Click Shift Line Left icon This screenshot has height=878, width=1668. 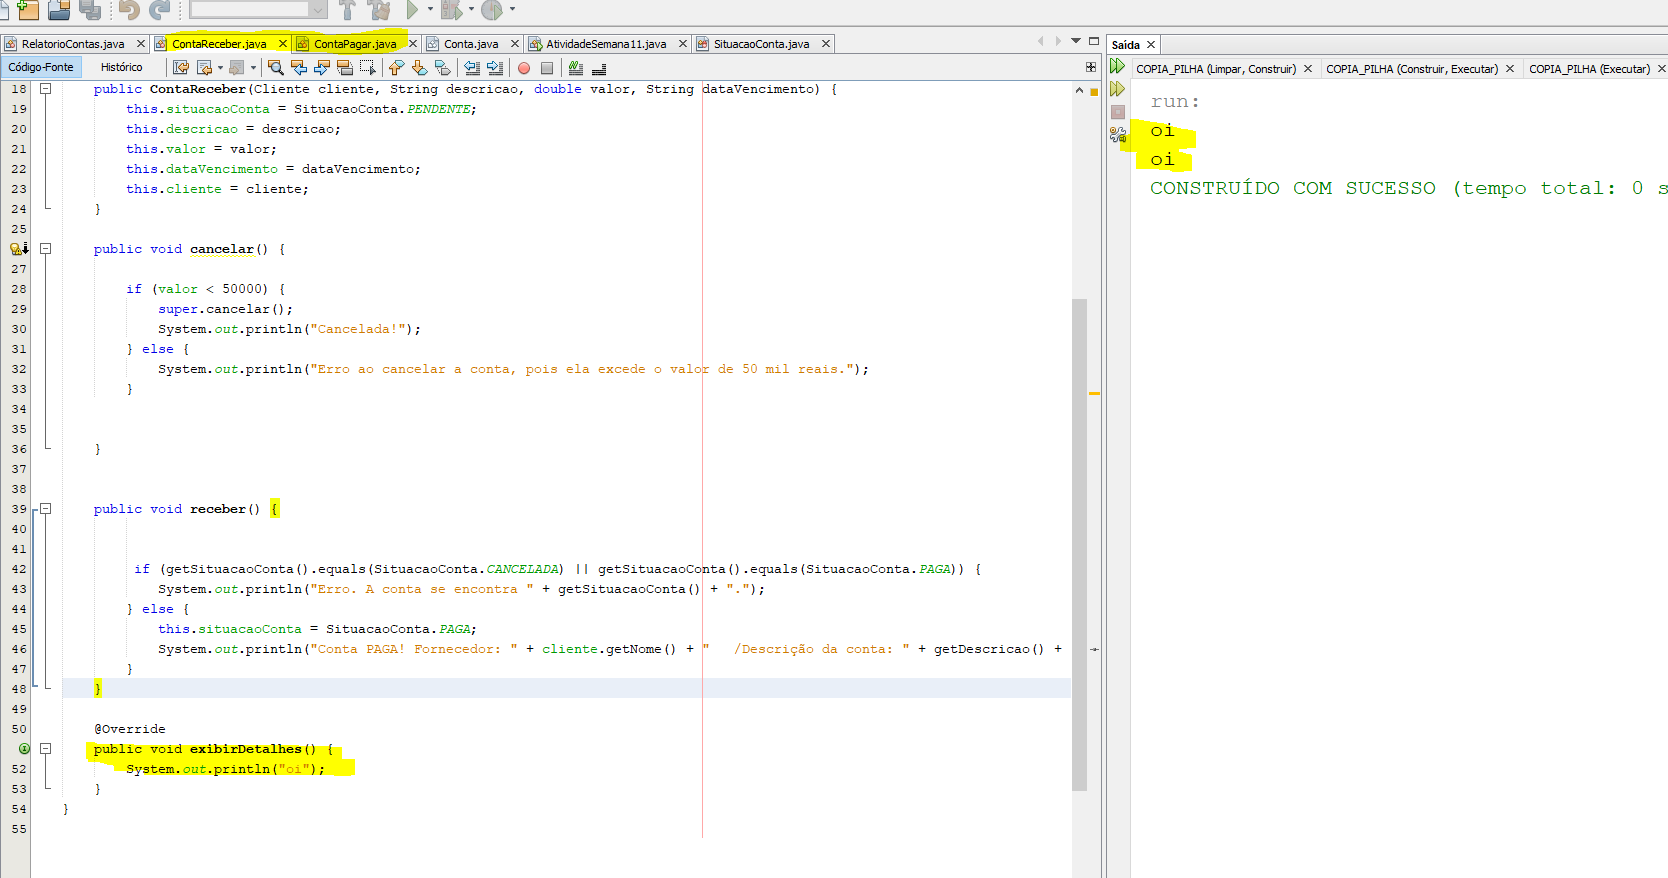pos(472,68)
